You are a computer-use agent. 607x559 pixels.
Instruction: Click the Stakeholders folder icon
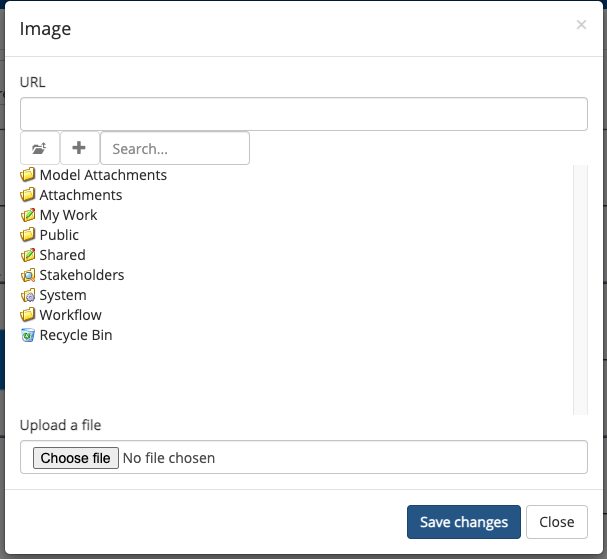click(27, 275)
